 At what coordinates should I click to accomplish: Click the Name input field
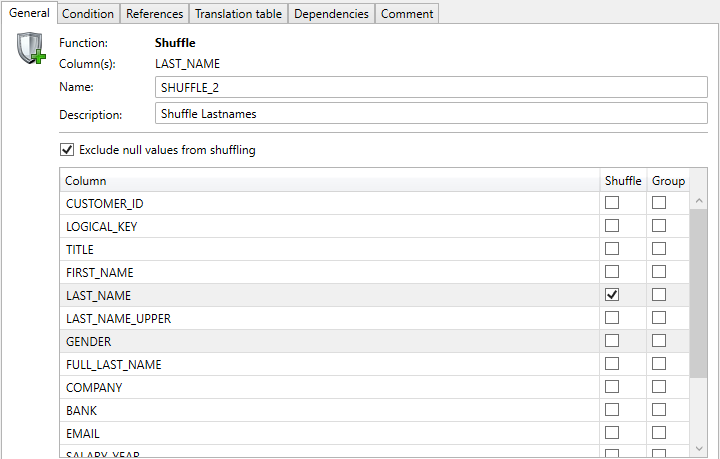[430, 88]
